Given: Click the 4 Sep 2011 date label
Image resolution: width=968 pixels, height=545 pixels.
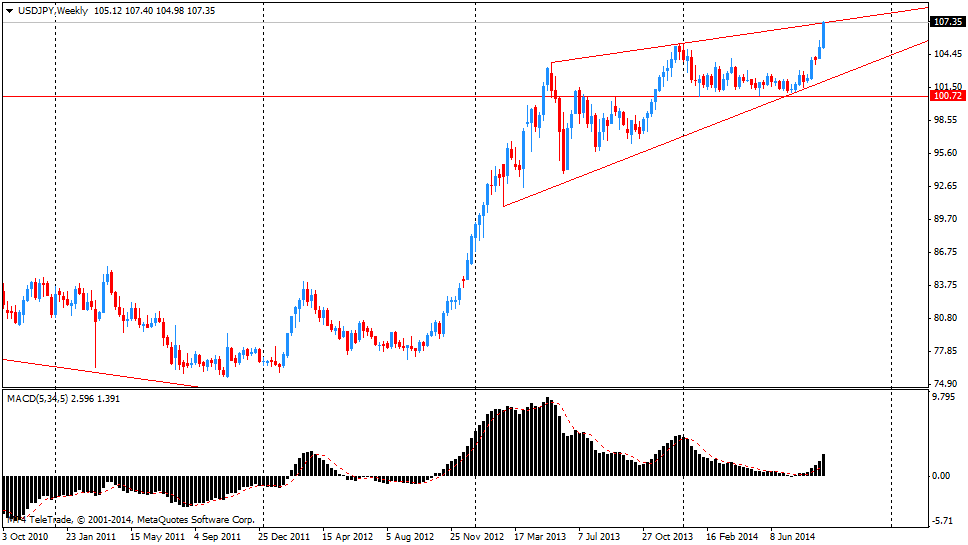Looking at the screenshot, I should (x=217, y=536).
